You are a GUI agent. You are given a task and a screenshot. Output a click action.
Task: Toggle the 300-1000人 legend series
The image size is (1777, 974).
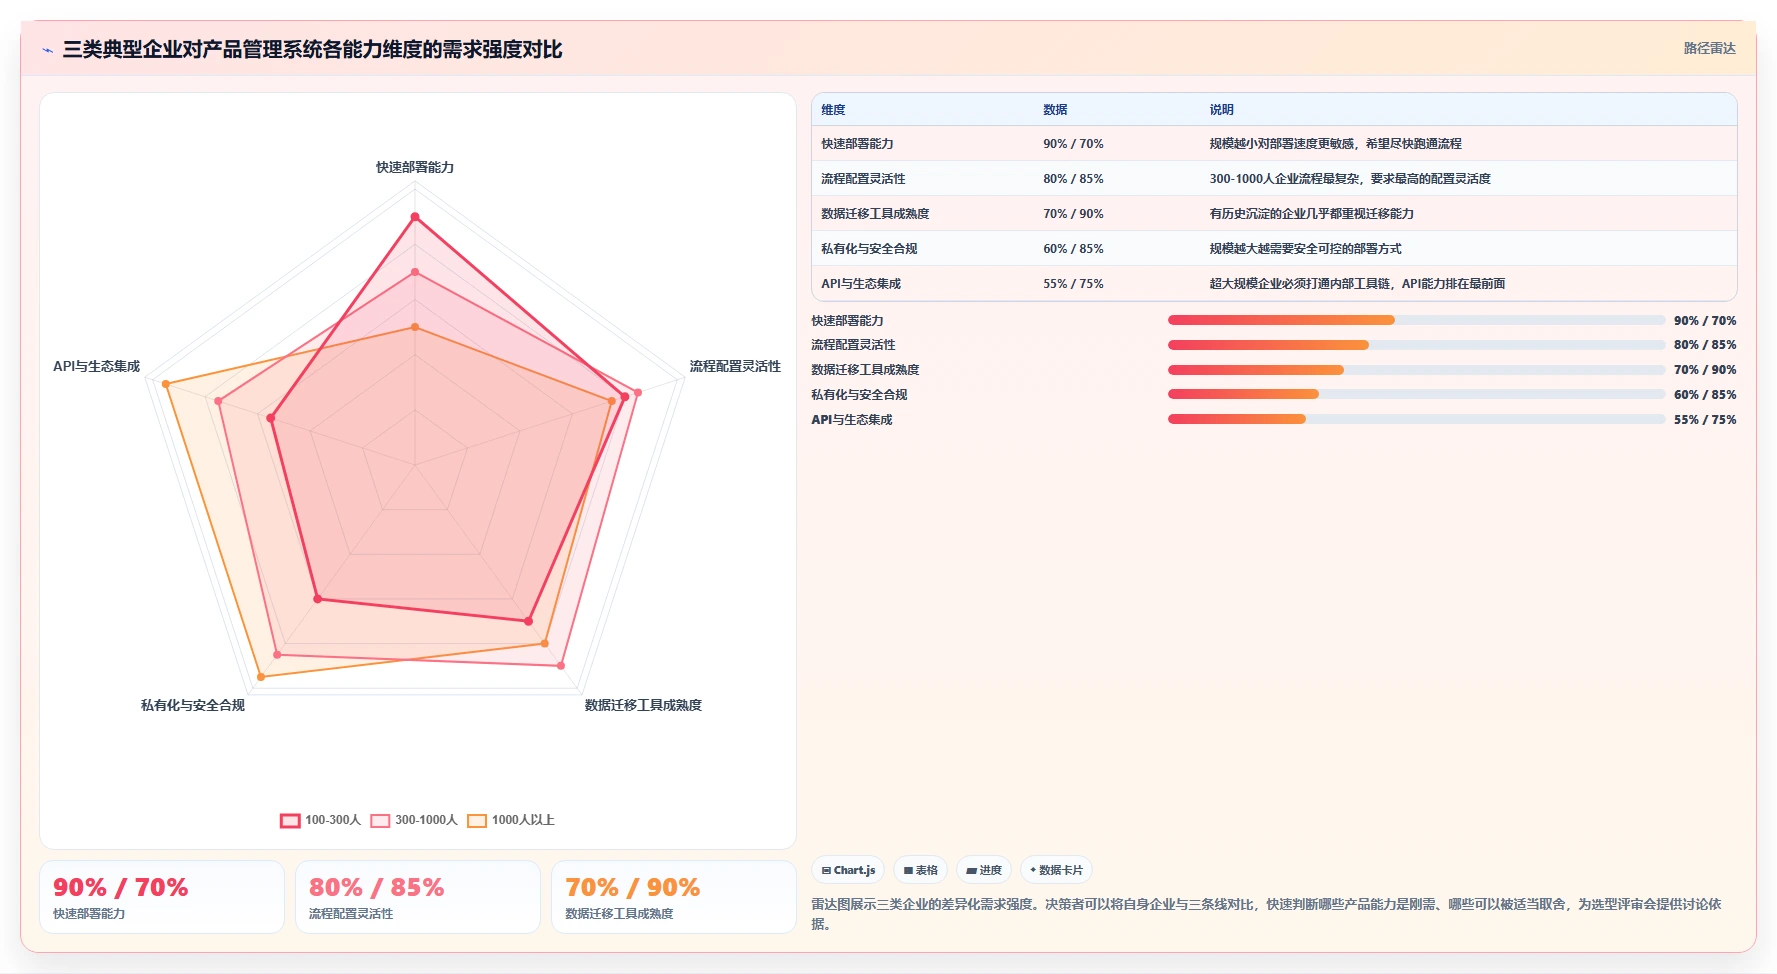point(413,820)
